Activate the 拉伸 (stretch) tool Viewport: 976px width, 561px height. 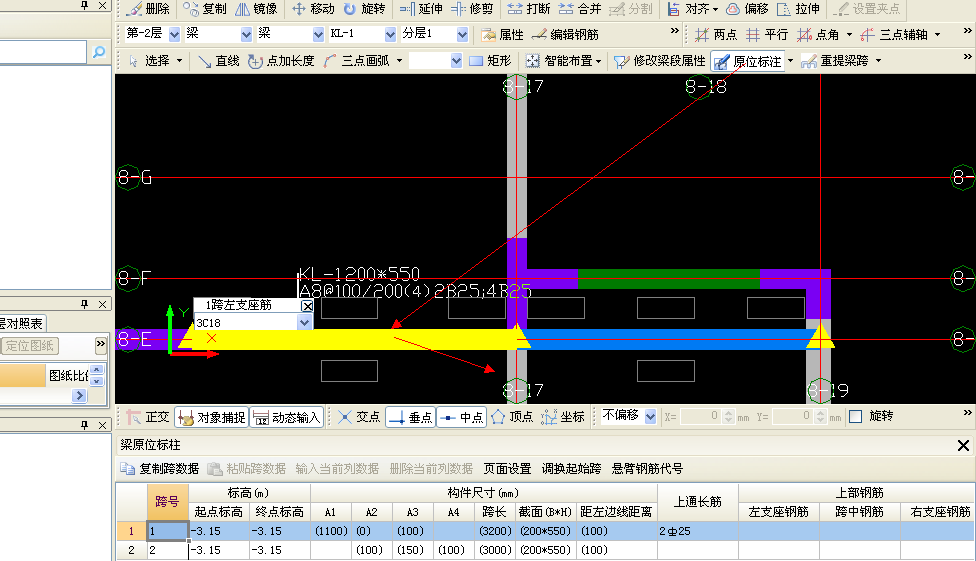(799, 9)
